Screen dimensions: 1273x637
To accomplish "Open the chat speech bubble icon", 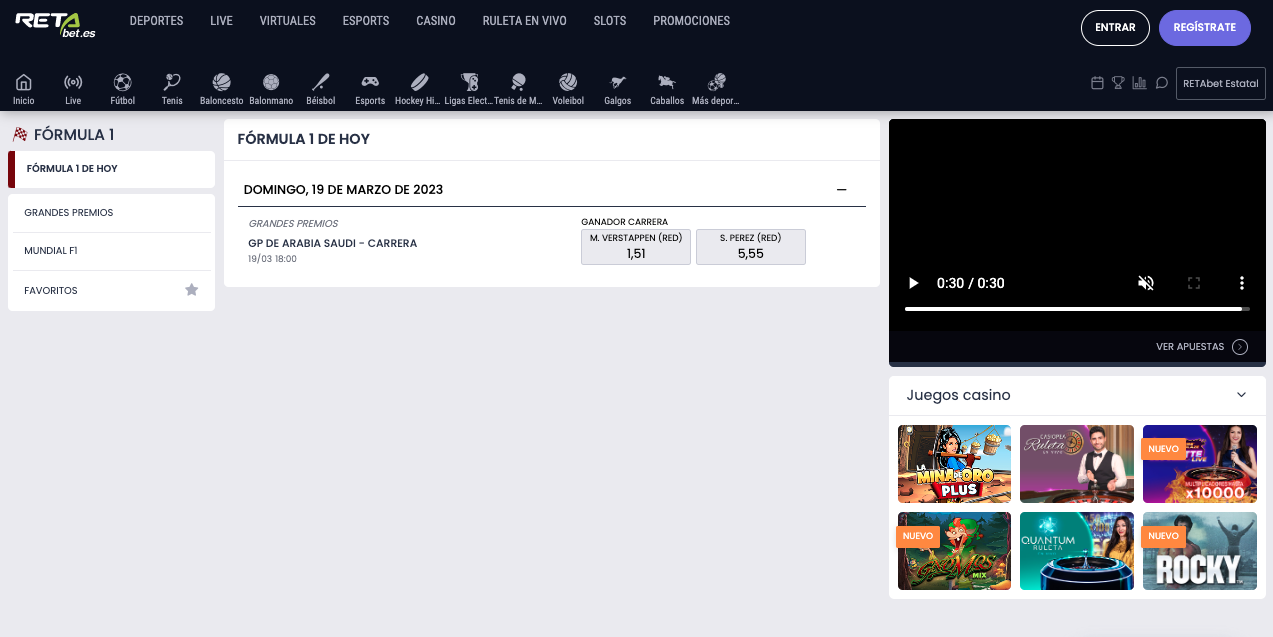I will pos(1161,83).
